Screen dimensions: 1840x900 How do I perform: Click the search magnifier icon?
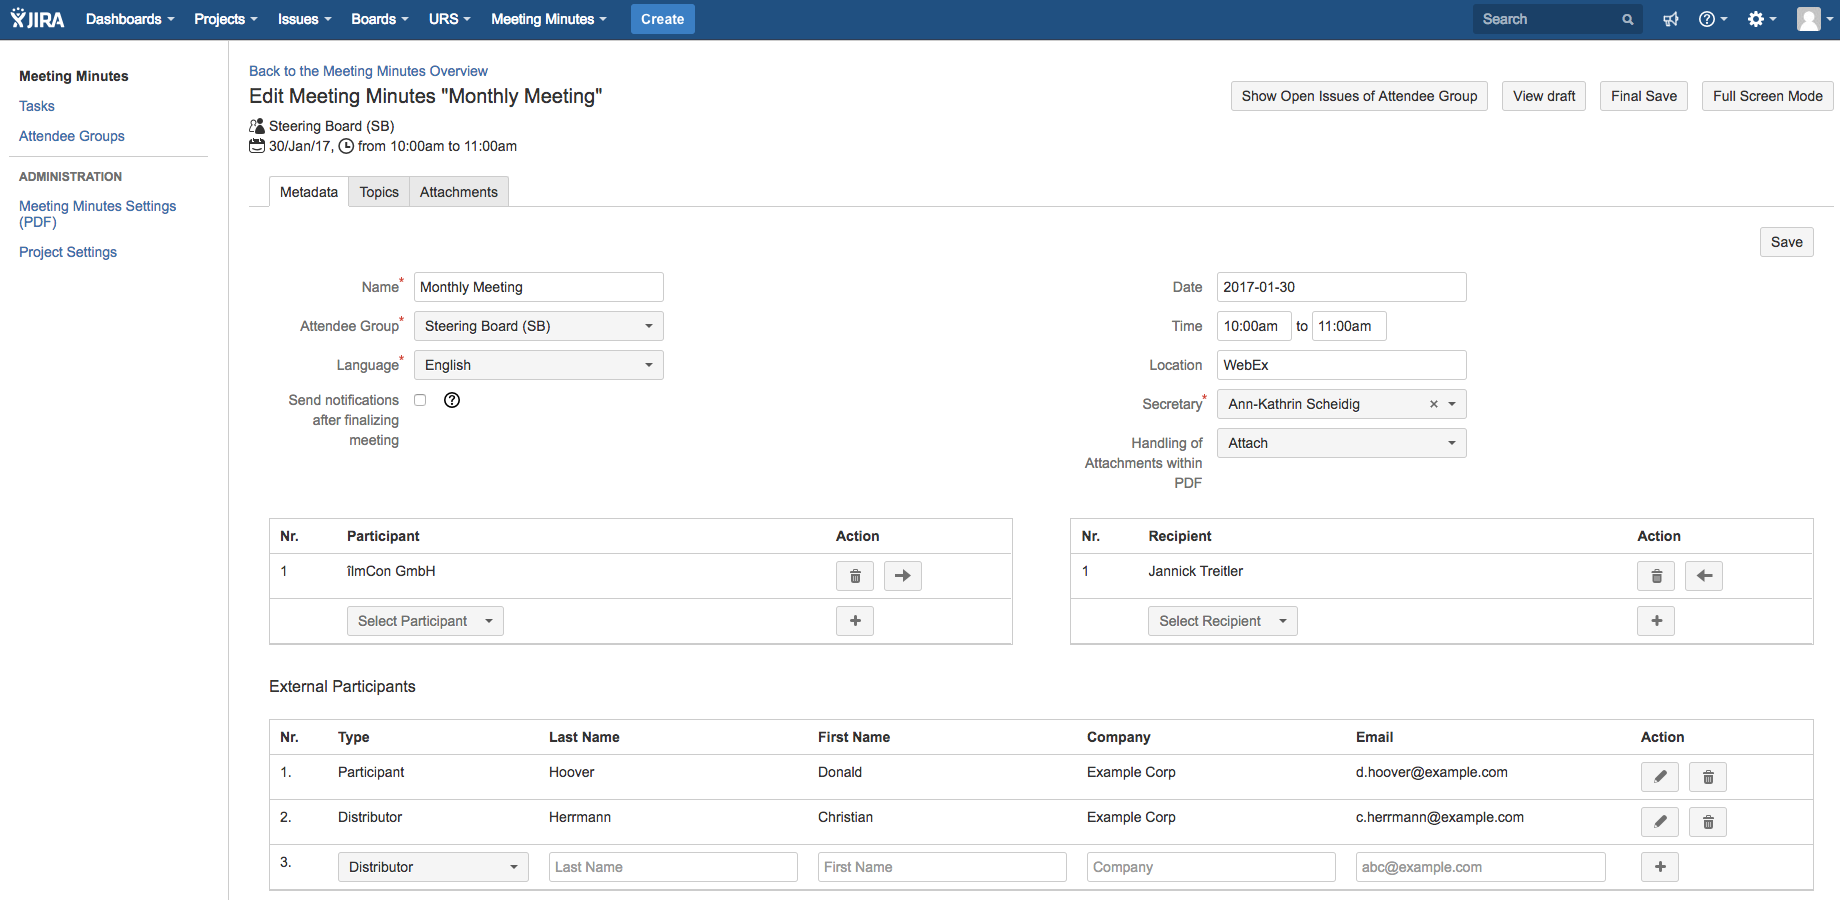(1627, 19)
